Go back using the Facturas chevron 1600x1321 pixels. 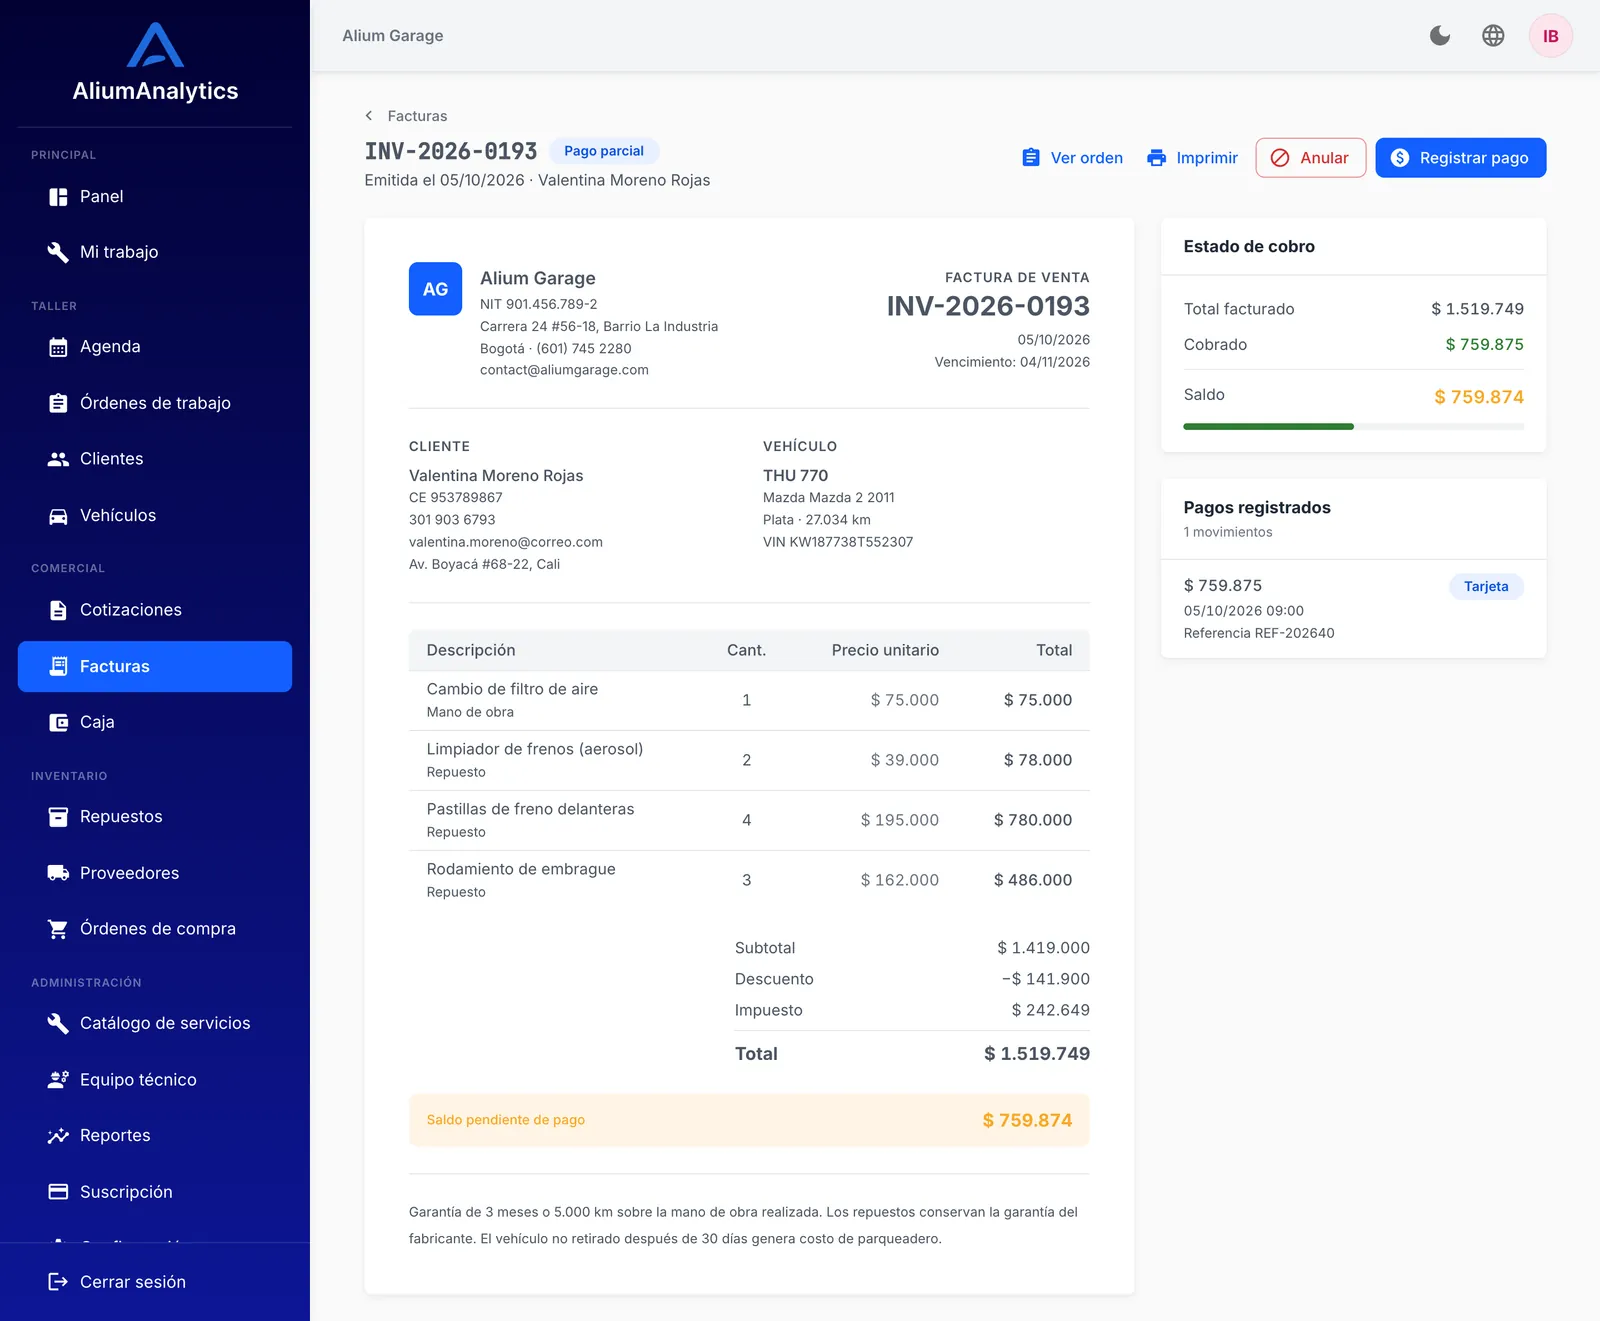[x=369, y=116]
